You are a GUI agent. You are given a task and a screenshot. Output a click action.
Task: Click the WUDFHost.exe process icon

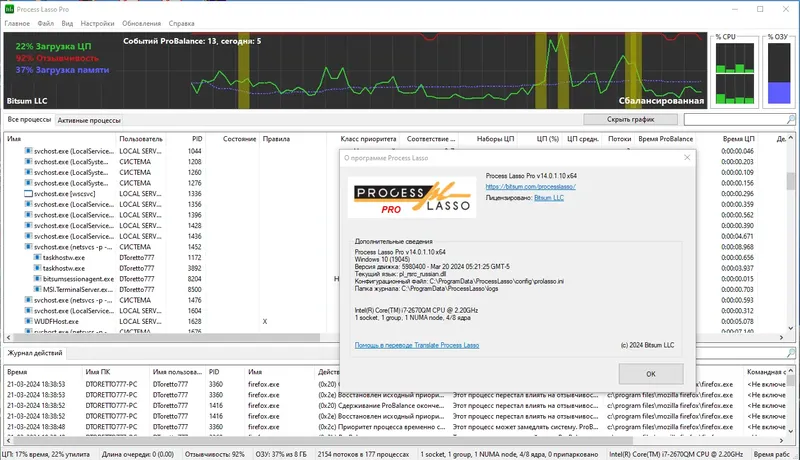[29, 321]
